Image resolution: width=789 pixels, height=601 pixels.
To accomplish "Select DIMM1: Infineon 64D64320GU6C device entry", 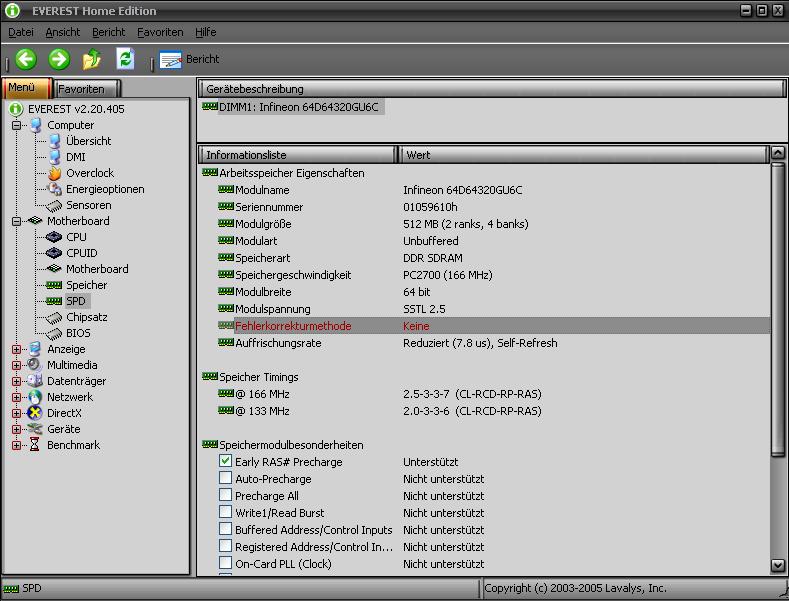I will (x=293, y=107).
